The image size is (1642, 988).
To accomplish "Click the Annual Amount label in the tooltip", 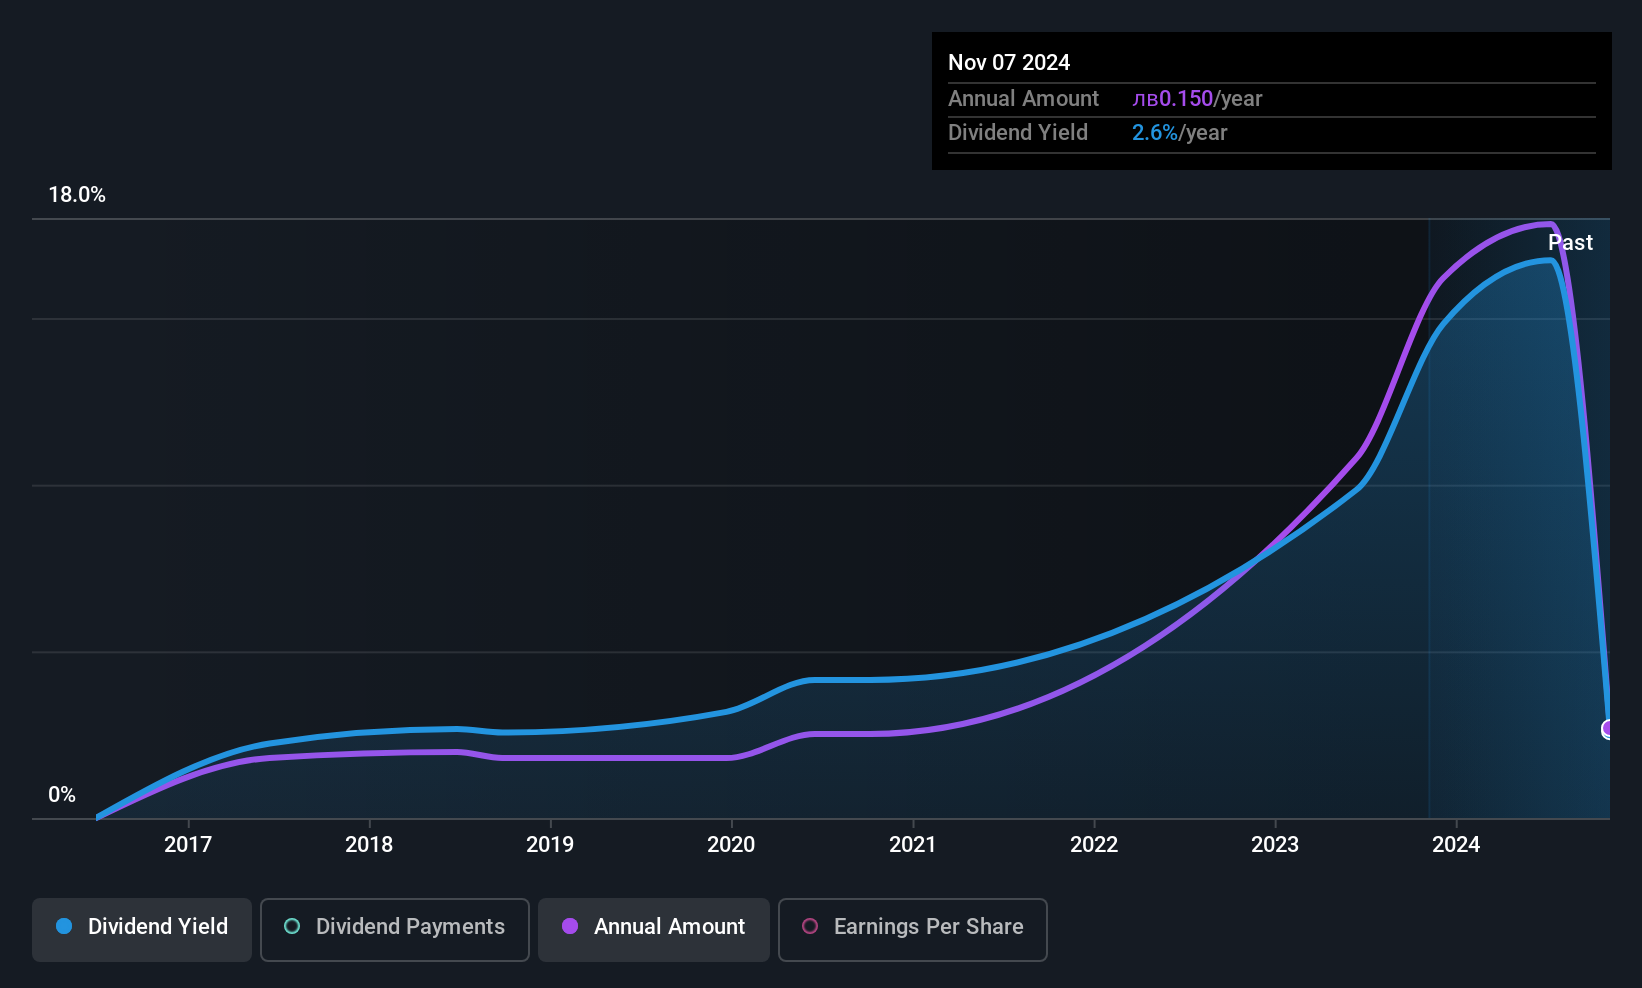I will [1023, 99].
